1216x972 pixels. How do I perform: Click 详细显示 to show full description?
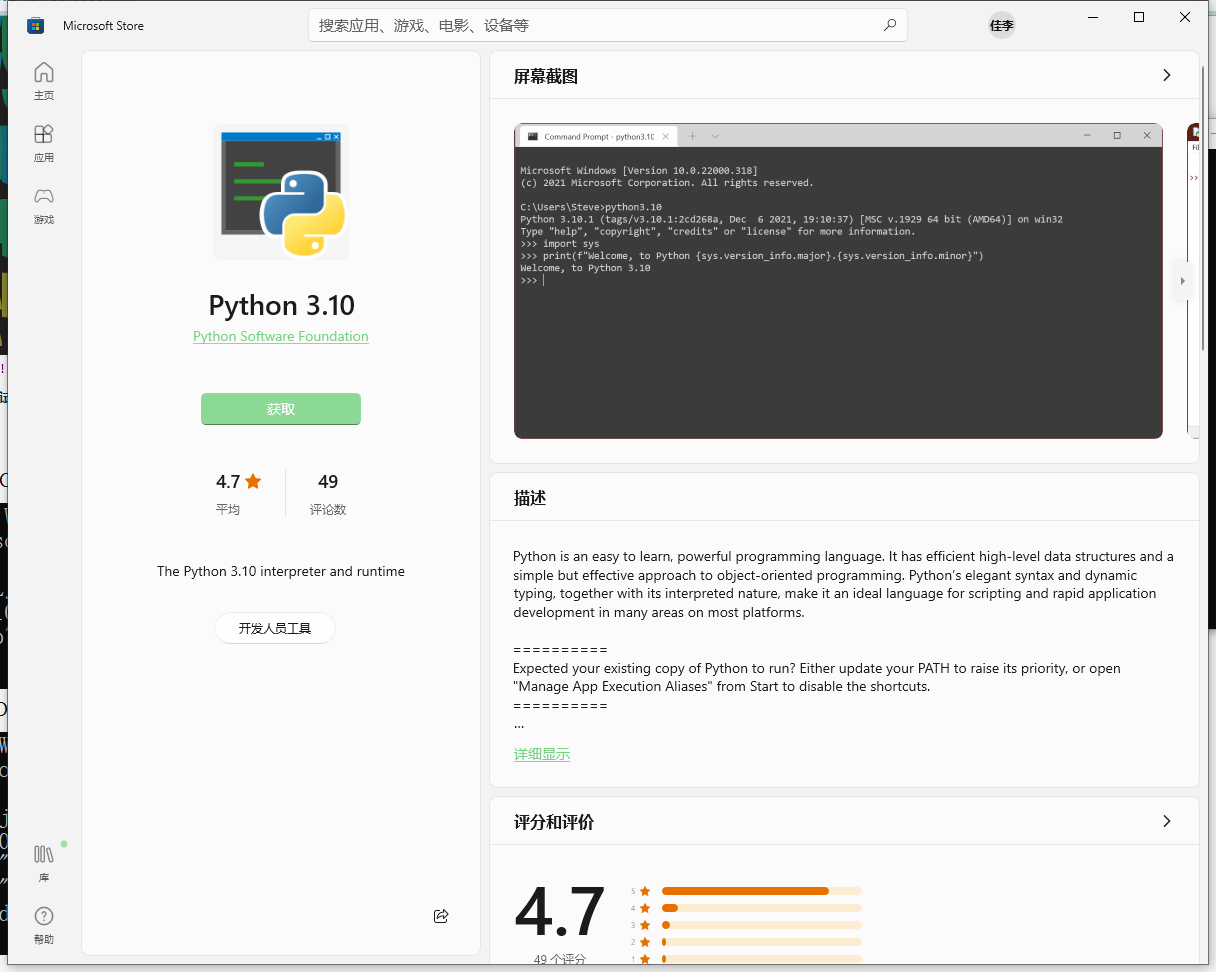pos(542,754)
